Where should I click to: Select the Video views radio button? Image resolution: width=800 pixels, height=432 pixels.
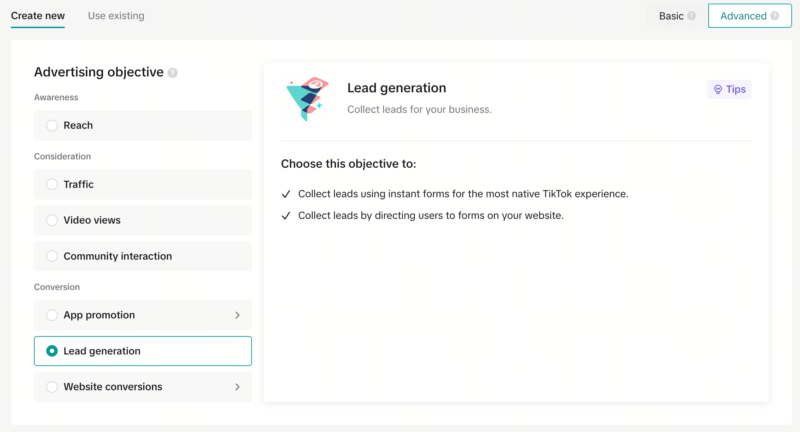(52, 220)
